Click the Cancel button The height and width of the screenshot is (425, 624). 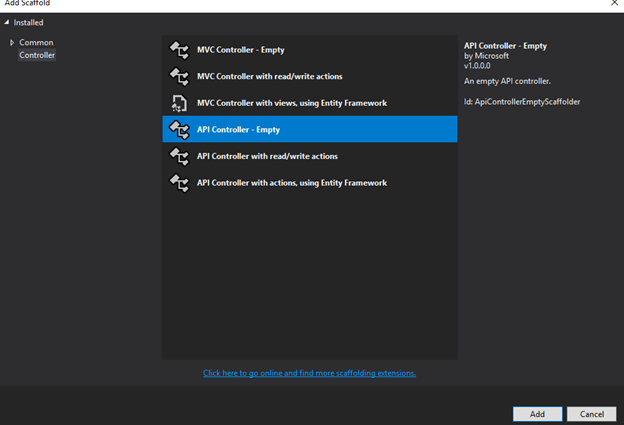pos(591,414)
